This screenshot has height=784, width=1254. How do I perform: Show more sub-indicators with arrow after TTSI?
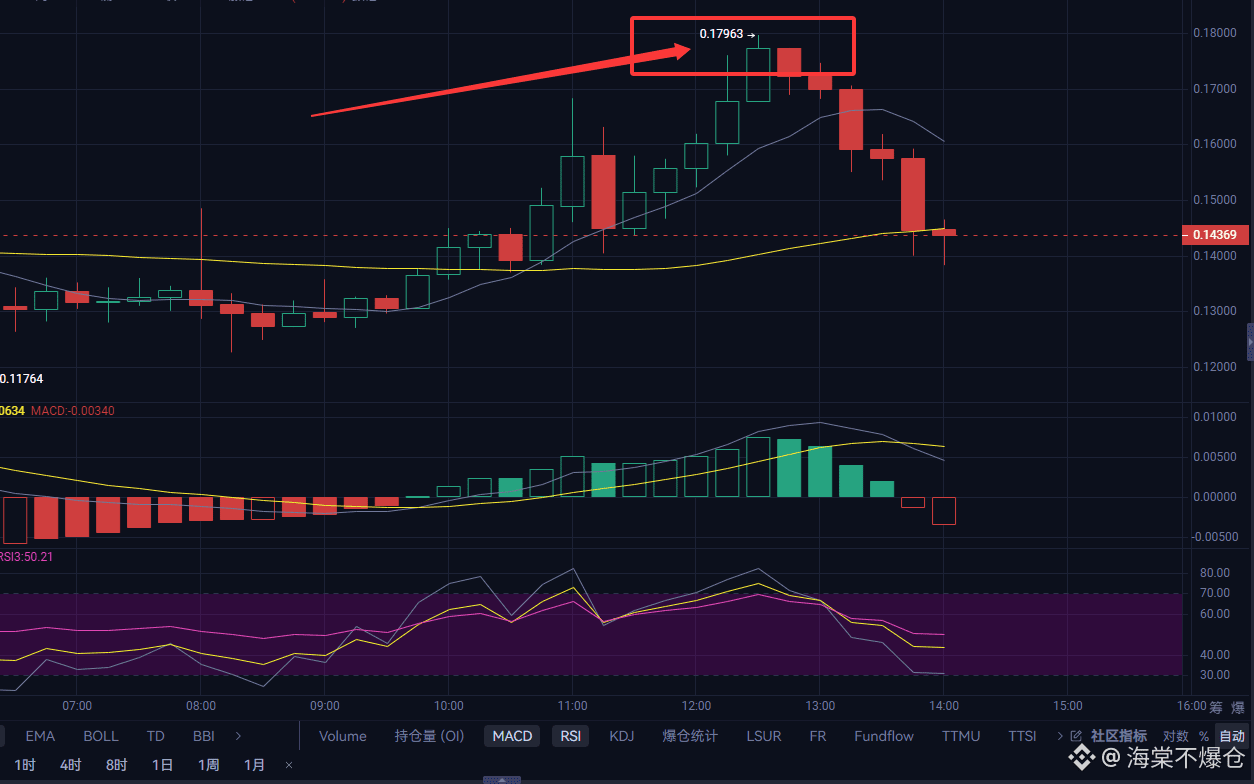(1060, 736)
